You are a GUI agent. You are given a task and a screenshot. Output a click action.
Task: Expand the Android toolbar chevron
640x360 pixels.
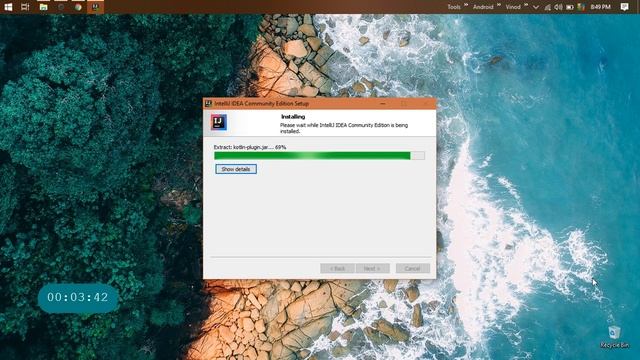498,5
